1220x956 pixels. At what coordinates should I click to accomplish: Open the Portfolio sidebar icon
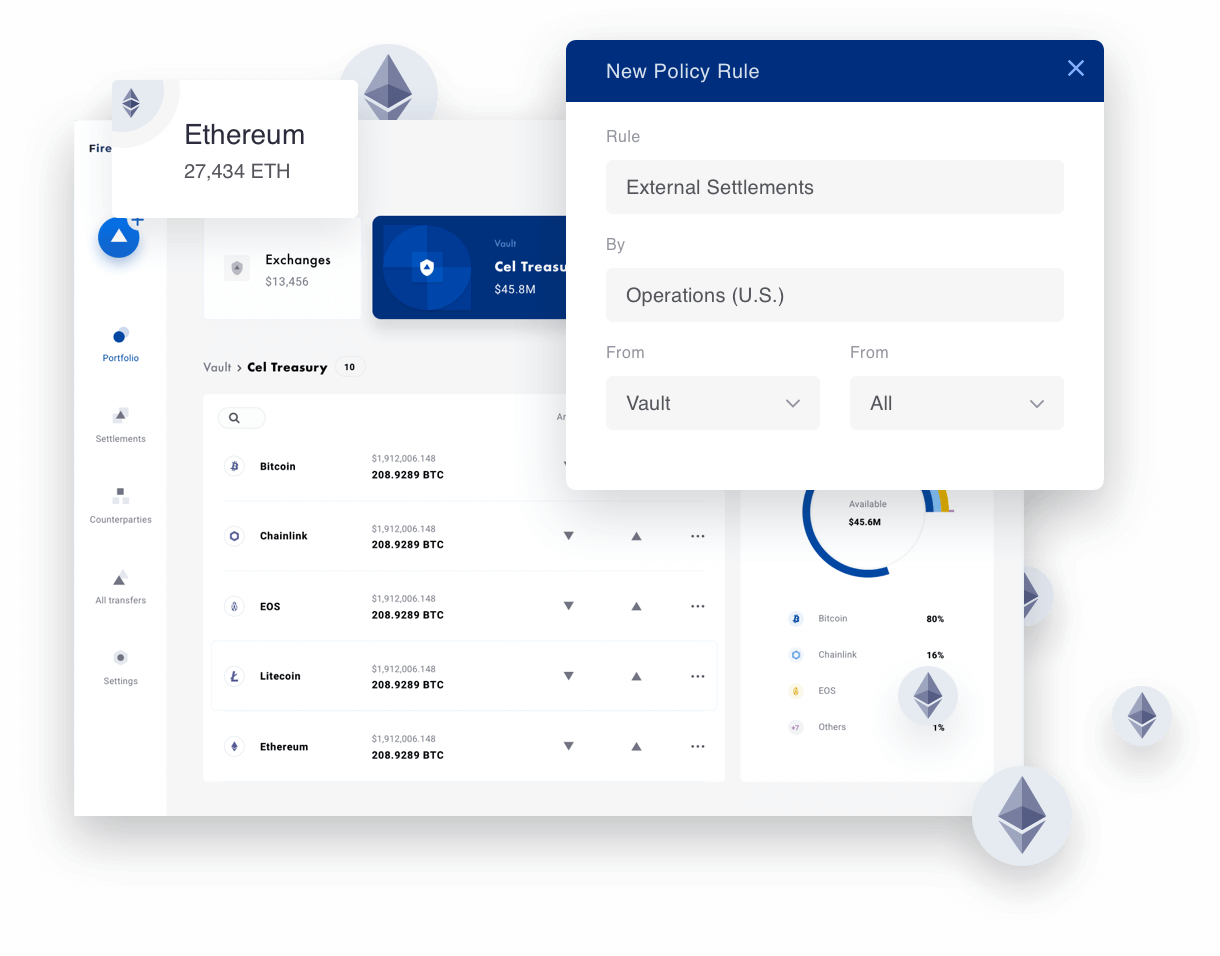point(120,337)
